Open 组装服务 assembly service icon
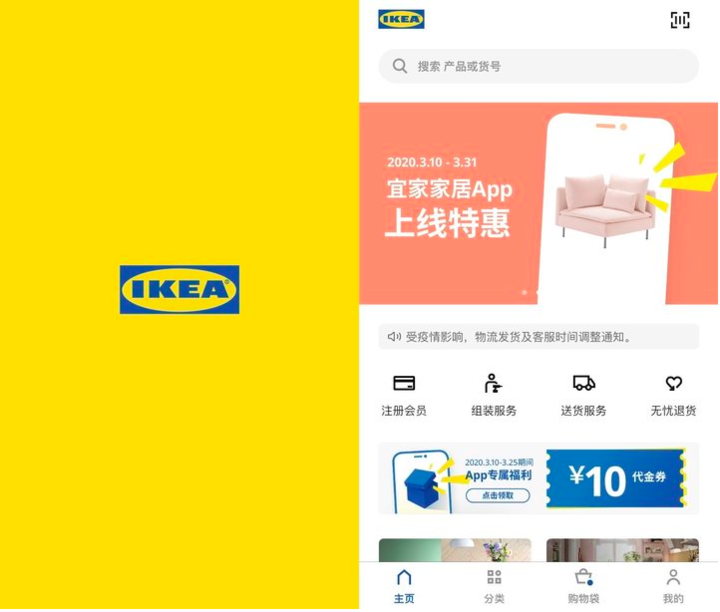Image resolution: width=720 pixels, height=612 pixels. pyautogui.click(x=493, y=383)
